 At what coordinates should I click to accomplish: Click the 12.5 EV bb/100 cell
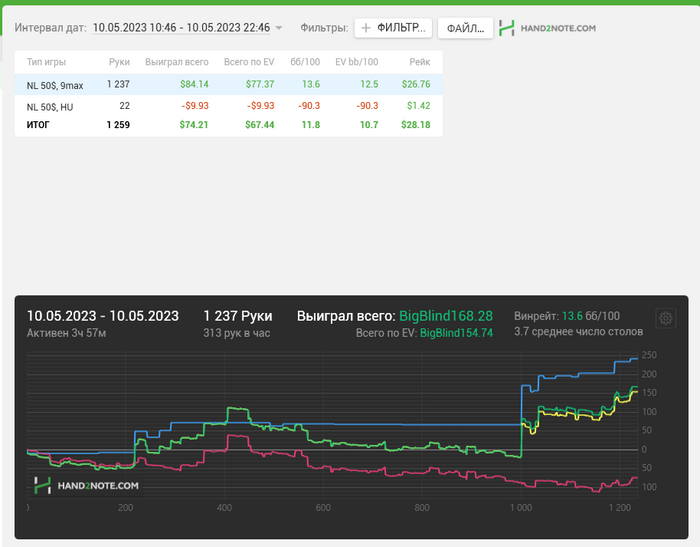[x=369, y=84]
